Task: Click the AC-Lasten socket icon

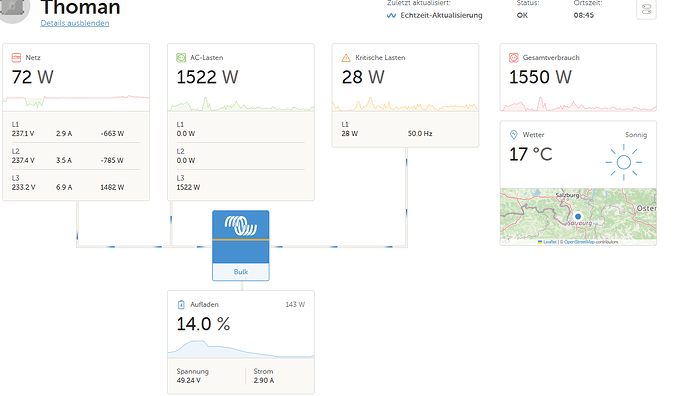Action: [x=181, y=58]
